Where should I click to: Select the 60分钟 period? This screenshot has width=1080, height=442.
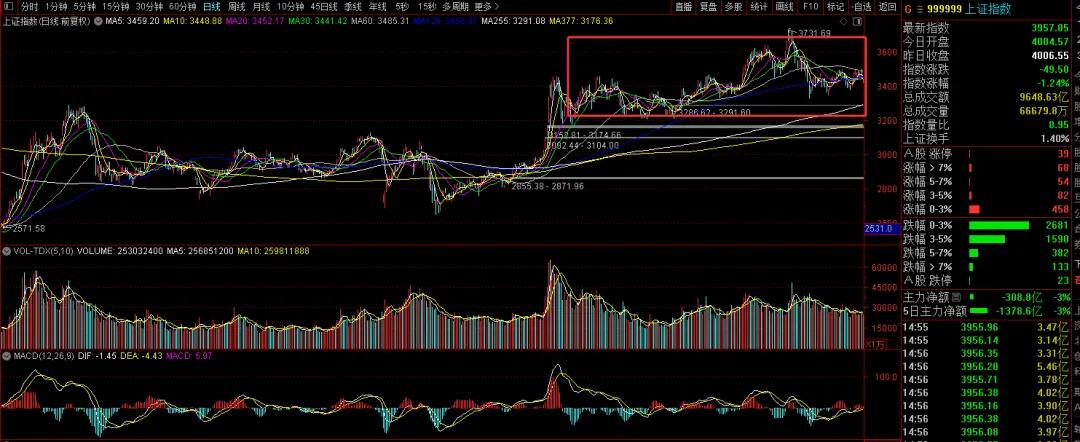pyautogui.click(x=181, y=7)
